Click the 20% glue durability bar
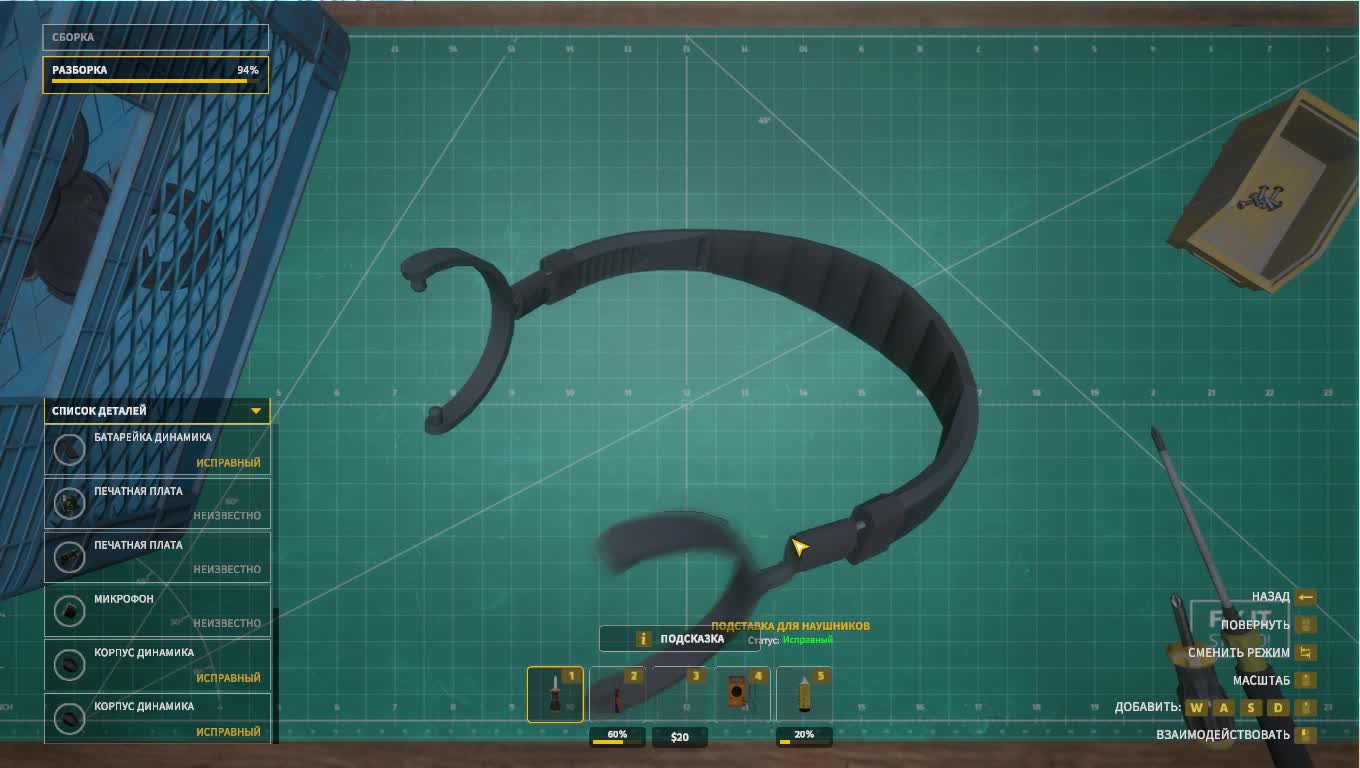 [804, 737]
